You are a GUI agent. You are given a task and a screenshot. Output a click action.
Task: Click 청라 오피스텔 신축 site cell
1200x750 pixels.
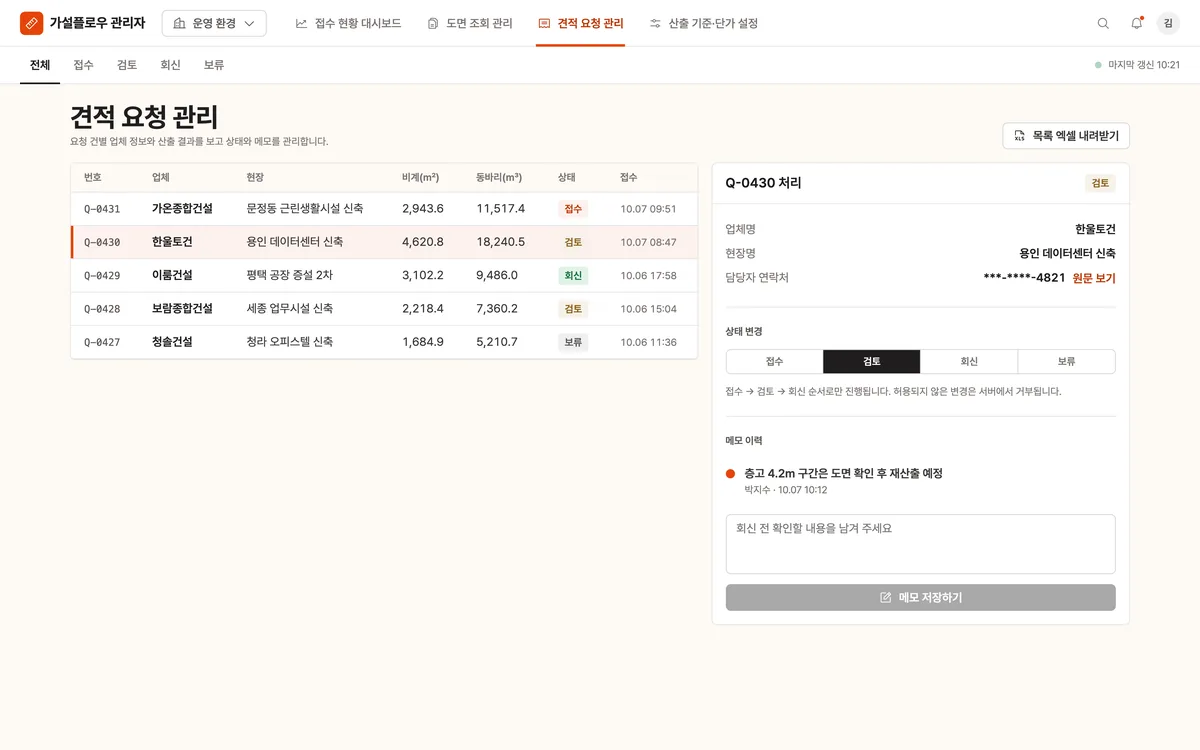289,341
